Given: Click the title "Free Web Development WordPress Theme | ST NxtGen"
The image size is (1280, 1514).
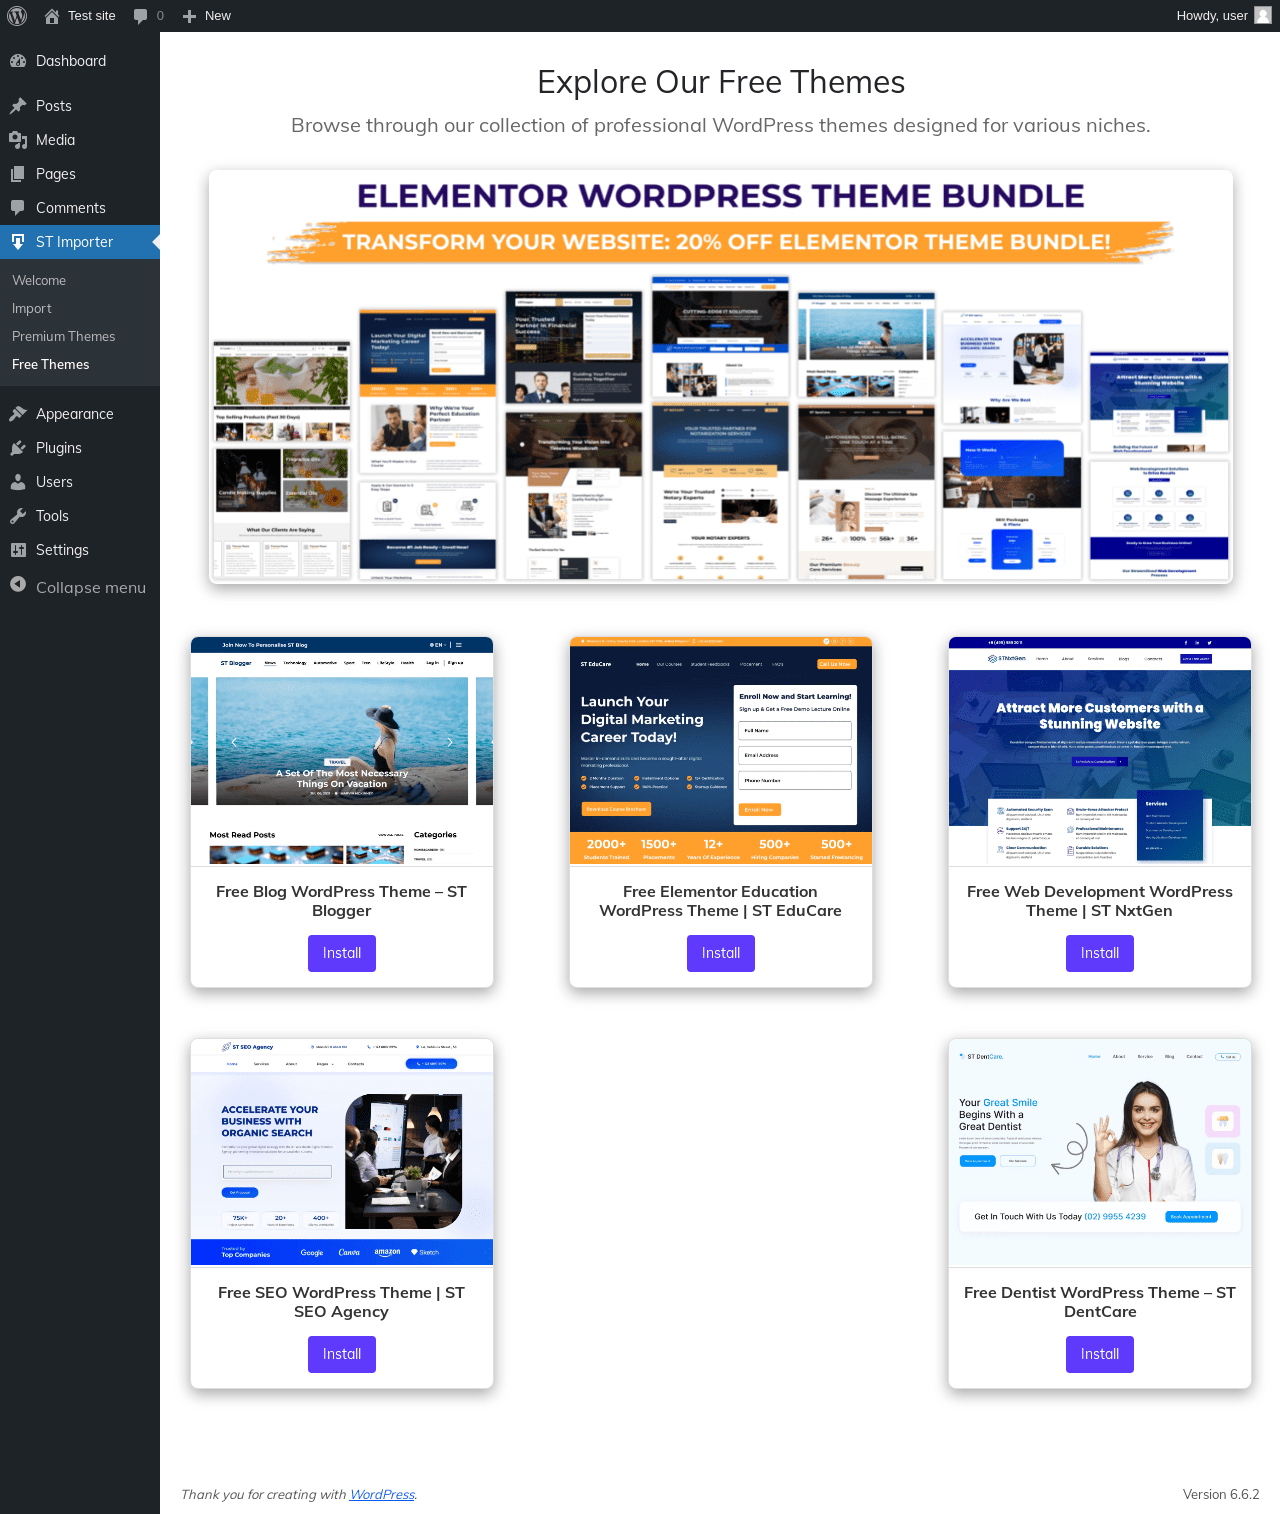Looking at the screenshot, I should click(1100, 901).
